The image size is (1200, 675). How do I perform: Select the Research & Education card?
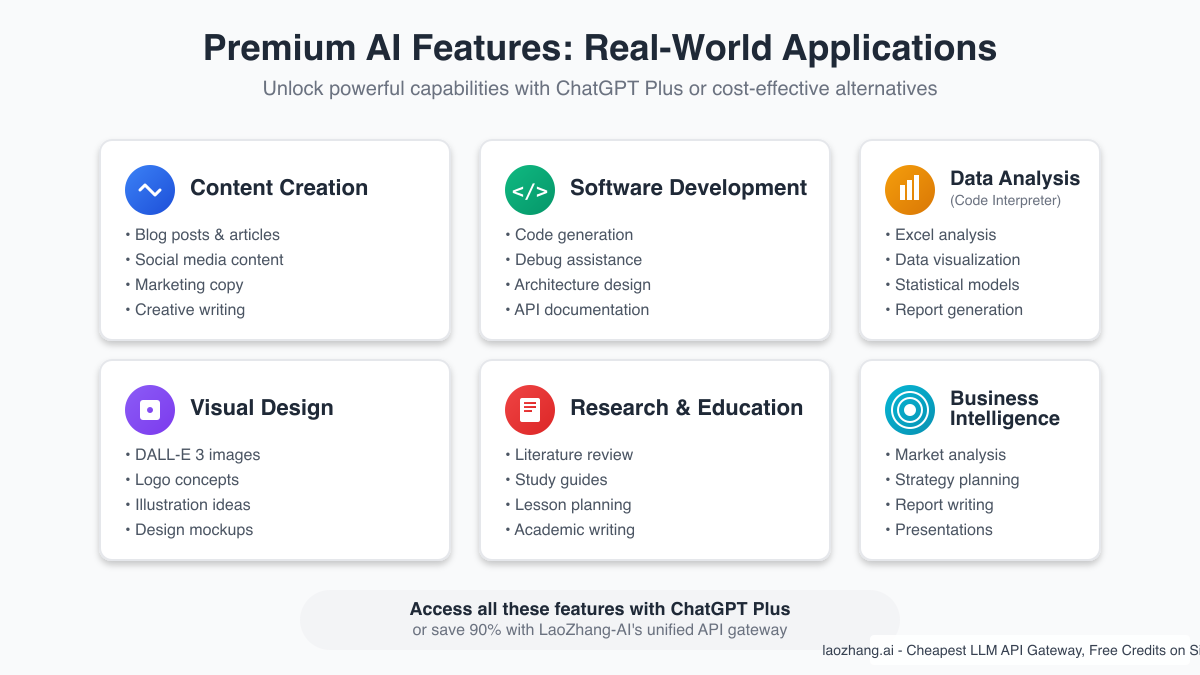click(654, 460)
